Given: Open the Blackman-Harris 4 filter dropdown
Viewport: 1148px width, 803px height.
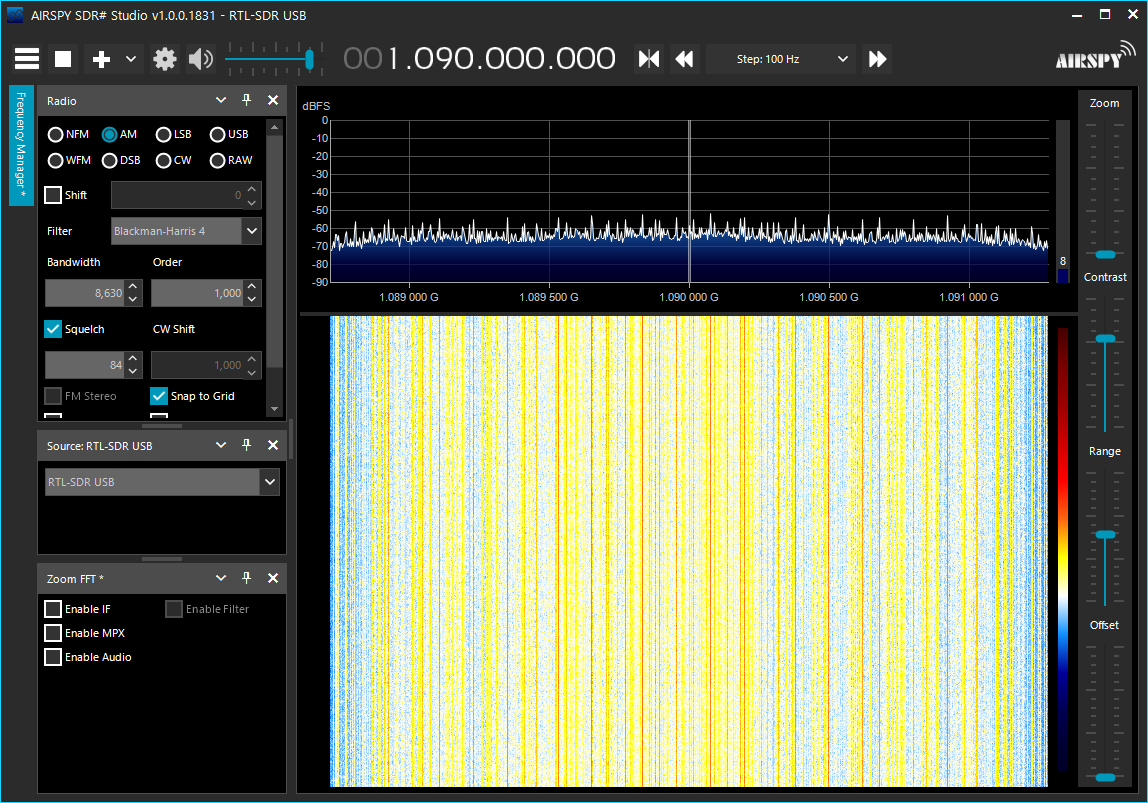Looking at the screenshot, I should [186, 231].
